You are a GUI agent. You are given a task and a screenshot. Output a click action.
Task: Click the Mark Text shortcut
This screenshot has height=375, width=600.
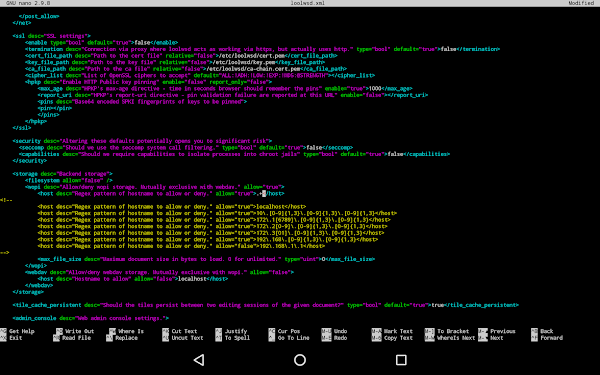click(x=392, y=331)
